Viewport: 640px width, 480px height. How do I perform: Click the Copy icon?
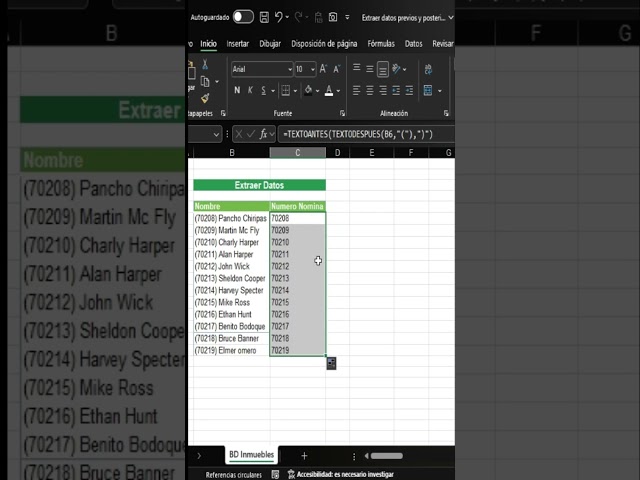coord(205,82)
